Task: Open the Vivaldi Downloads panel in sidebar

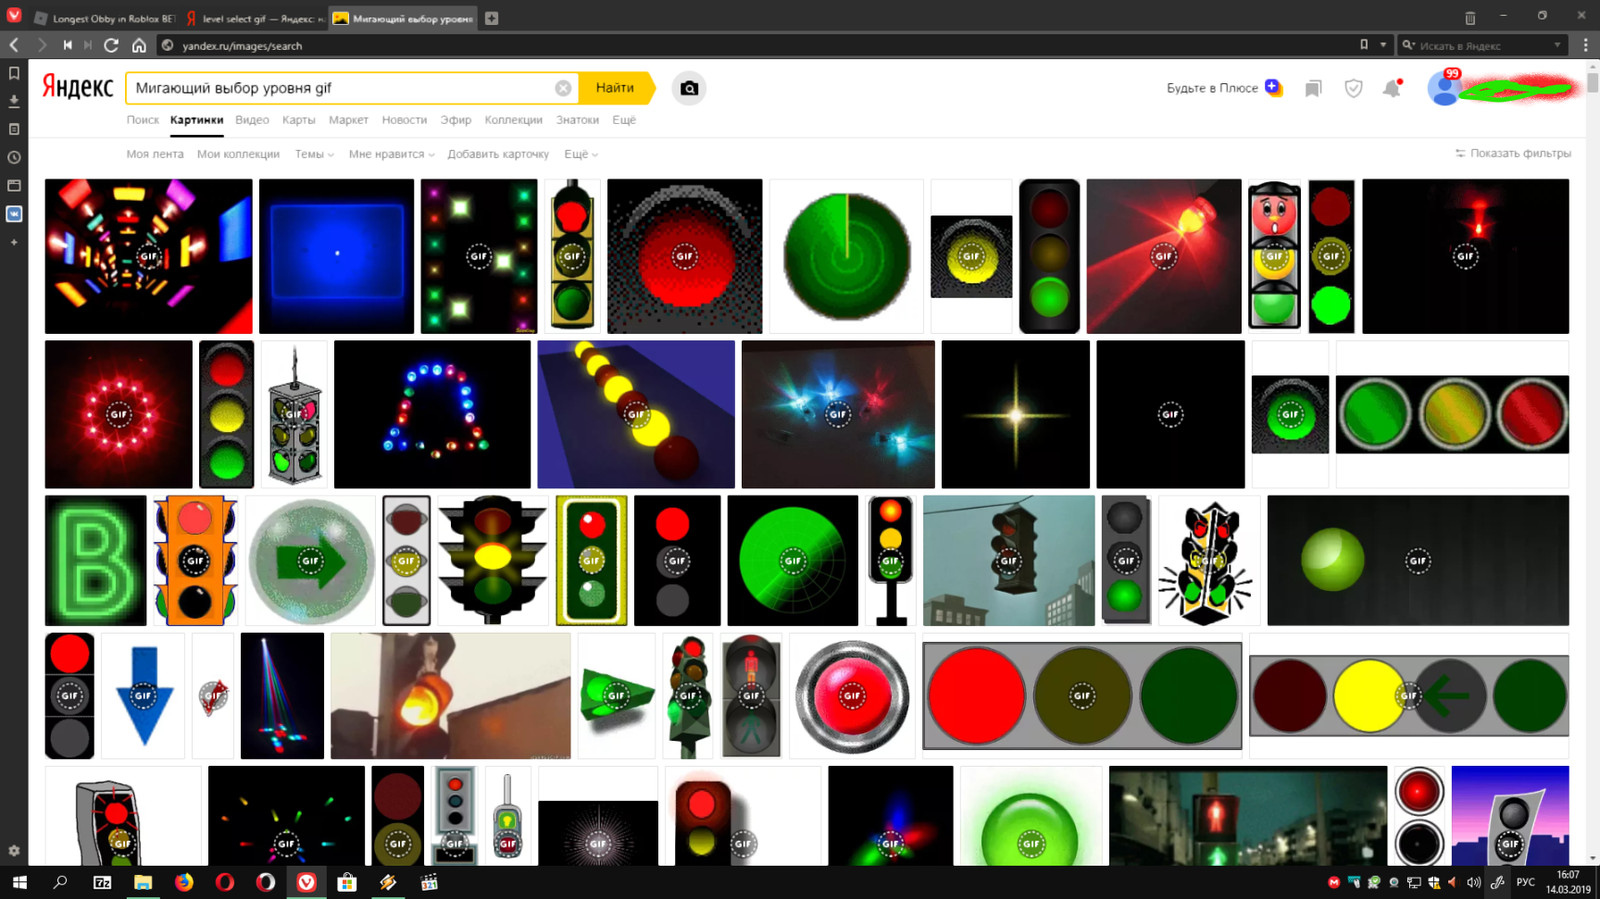Action: pos(14,101)
